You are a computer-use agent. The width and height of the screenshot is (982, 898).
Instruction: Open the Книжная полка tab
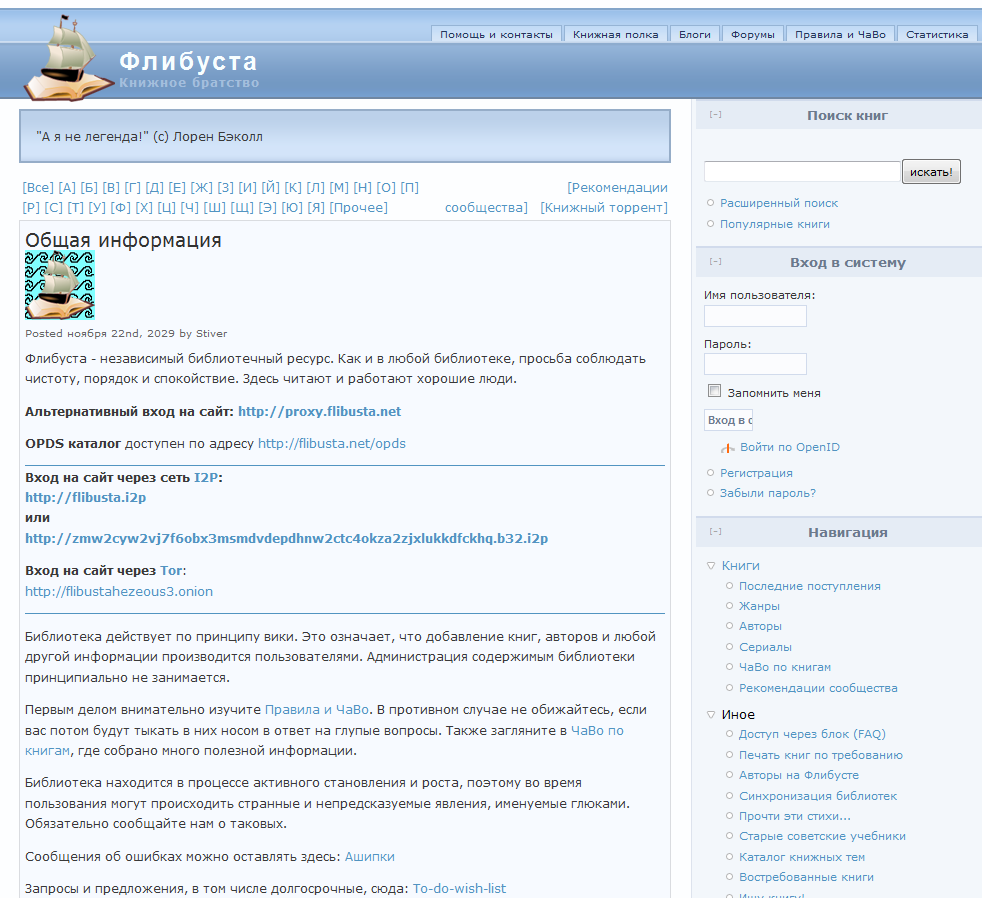tap(616, 34)
